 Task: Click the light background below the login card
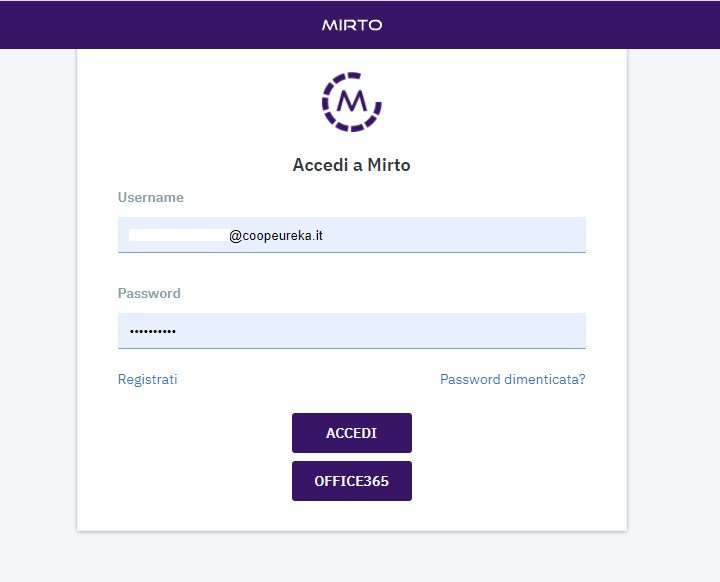tap(352, 558)
